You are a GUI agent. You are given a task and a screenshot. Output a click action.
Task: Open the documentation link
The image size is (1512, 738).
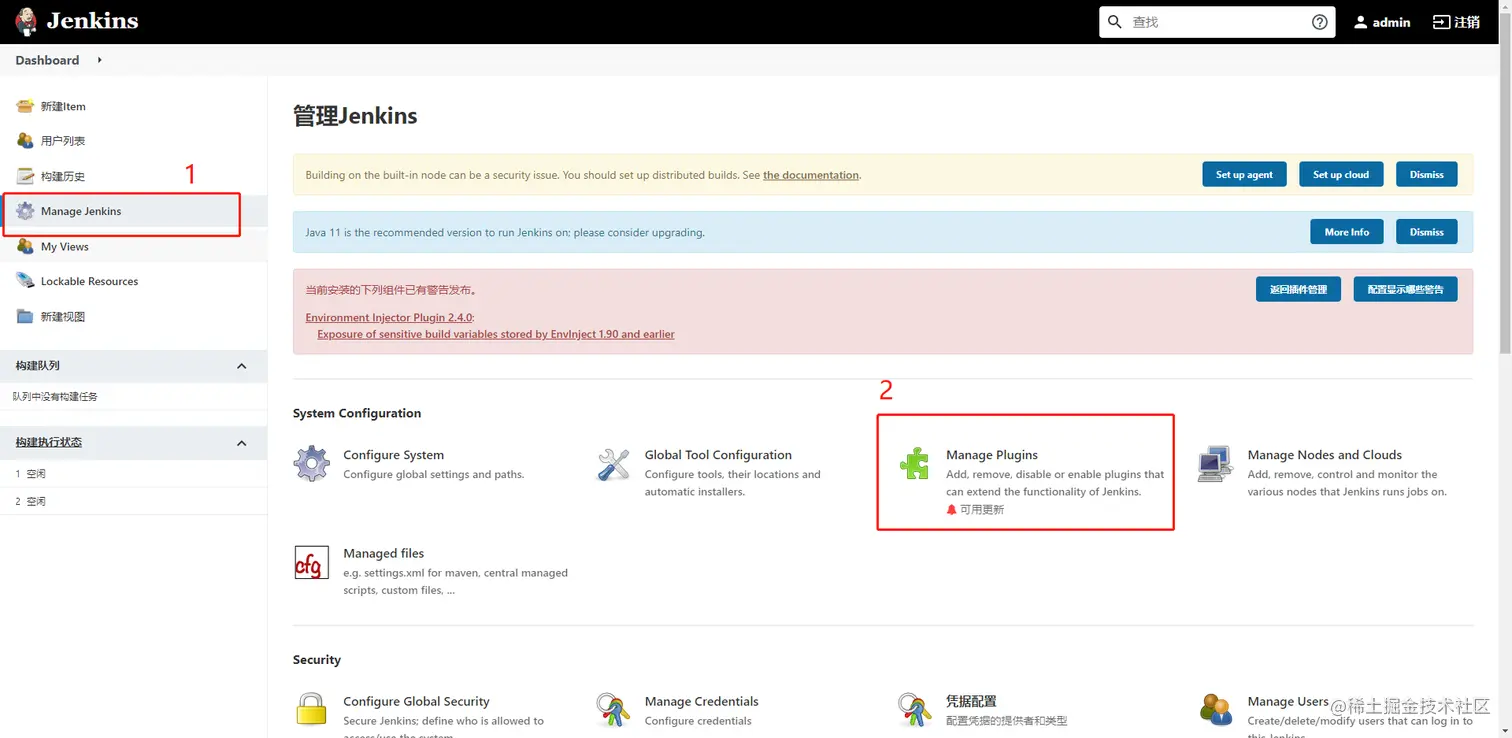[811, 175]
